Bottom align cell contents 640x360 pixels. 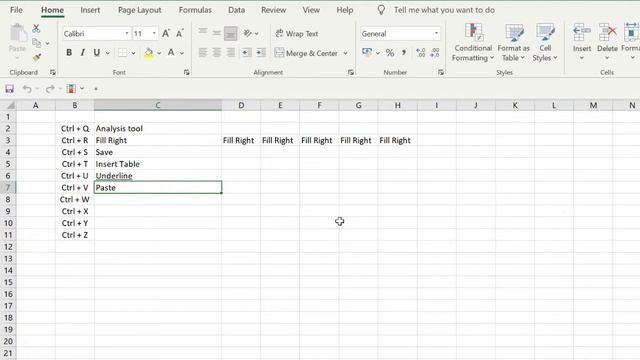click(231, 33)
